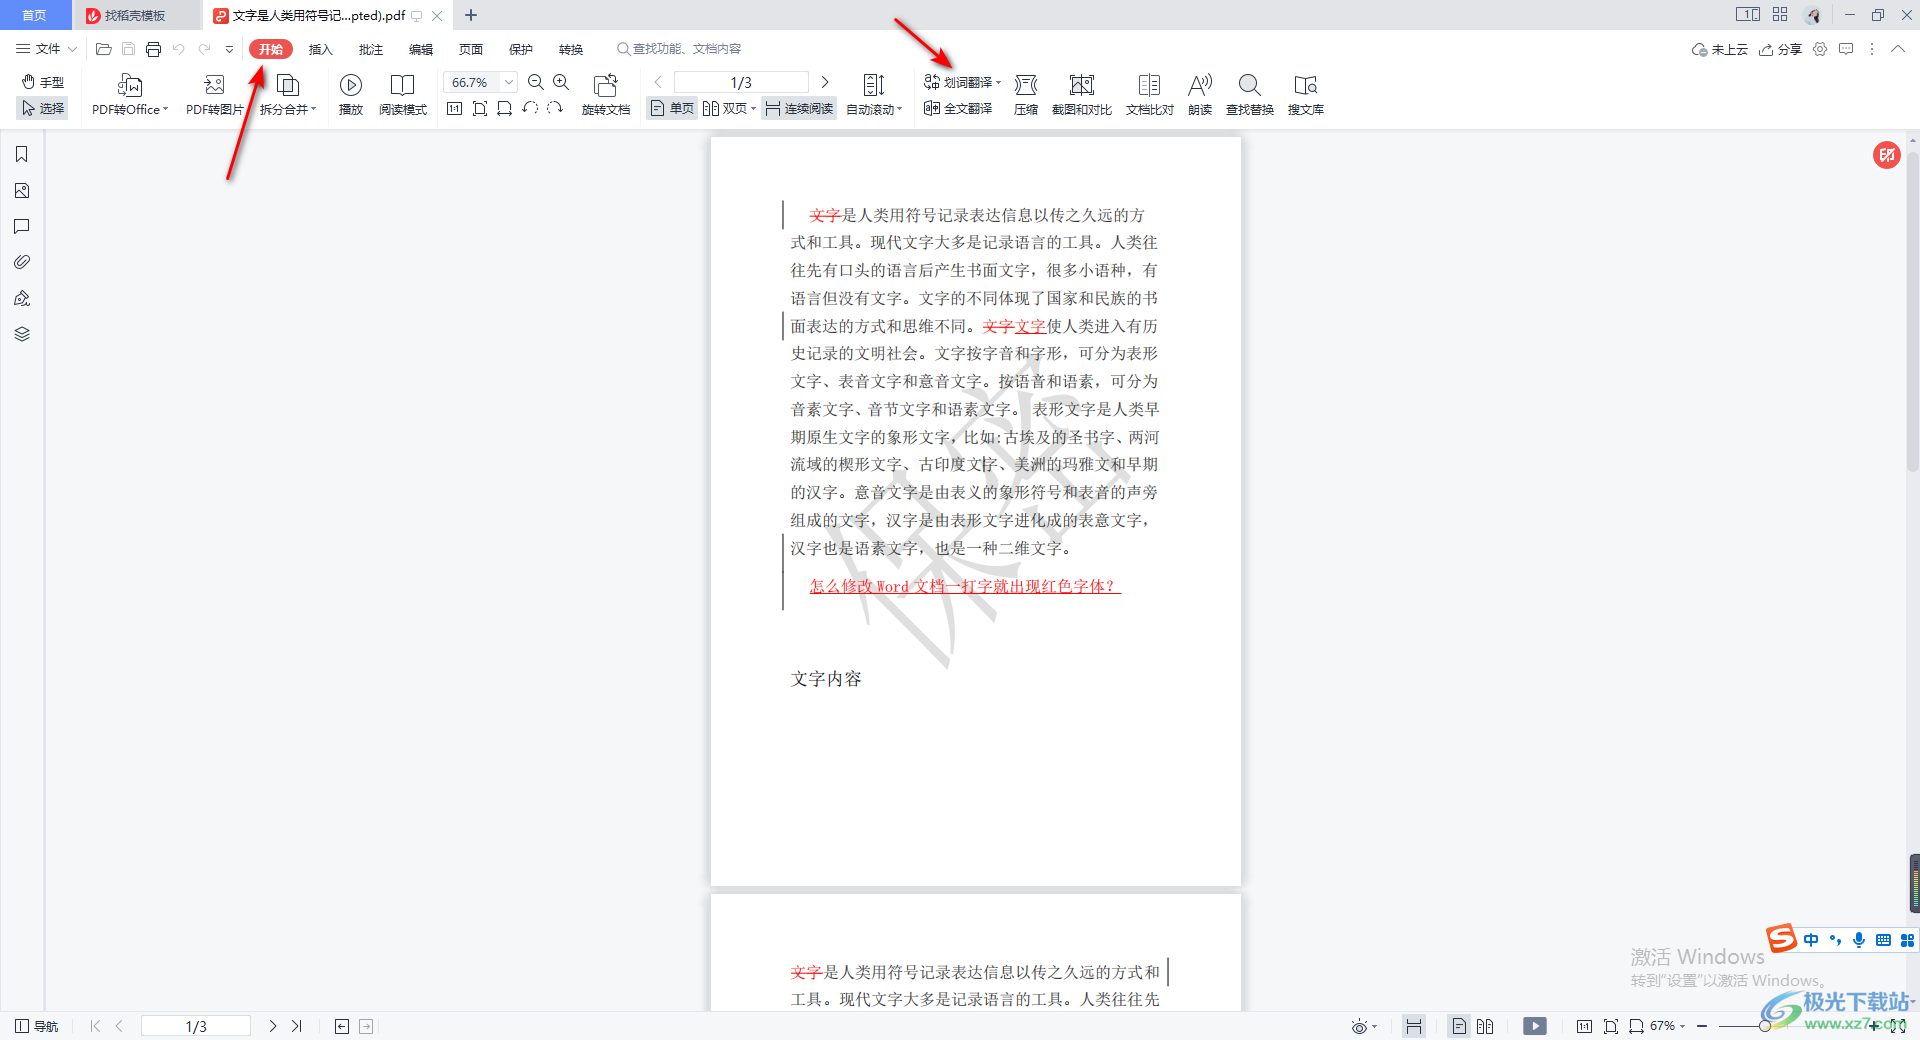The width and height of the screenshot is (1920, 1040).
Task: Expand quick access toolbar customize arrow
Action: click(229, 49)
